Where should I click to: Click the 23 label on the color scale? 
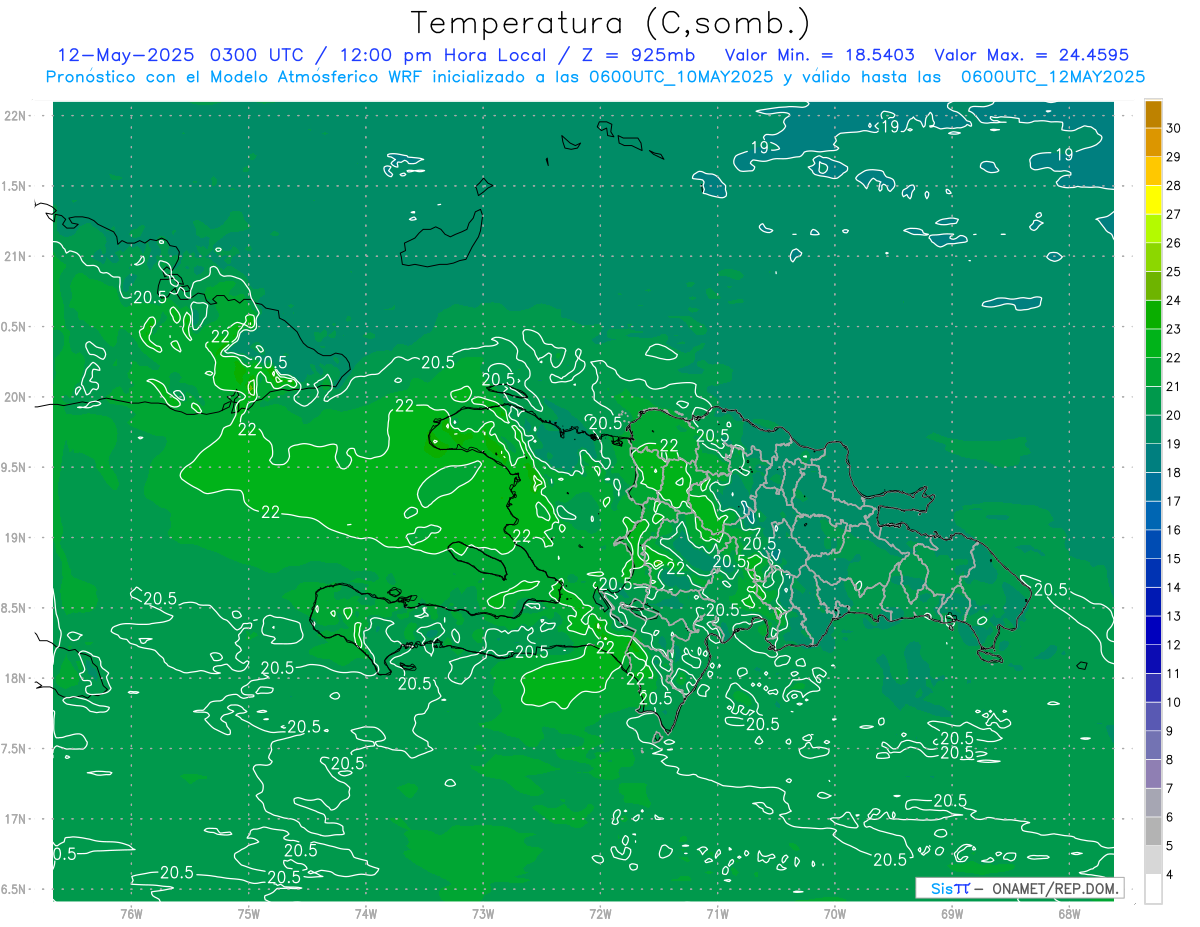1174,329
